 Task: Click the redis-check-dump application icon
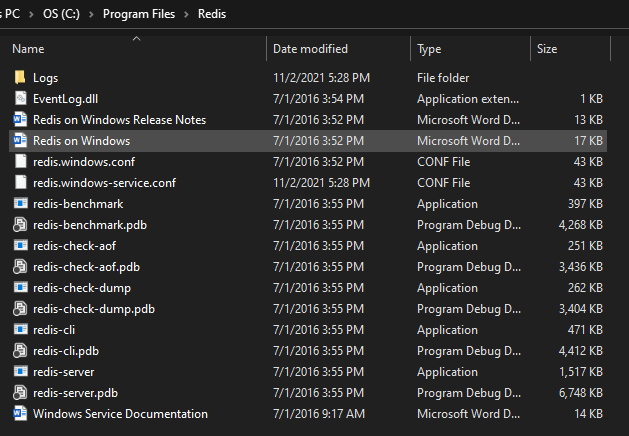click(20, 288)
